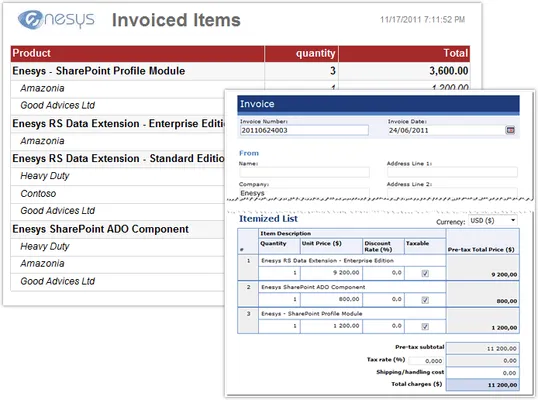Click the report timestamp 11/17/2011 7:11:52 PM
This screenshot has width=538, height=400.
click(x=422, y=20)
